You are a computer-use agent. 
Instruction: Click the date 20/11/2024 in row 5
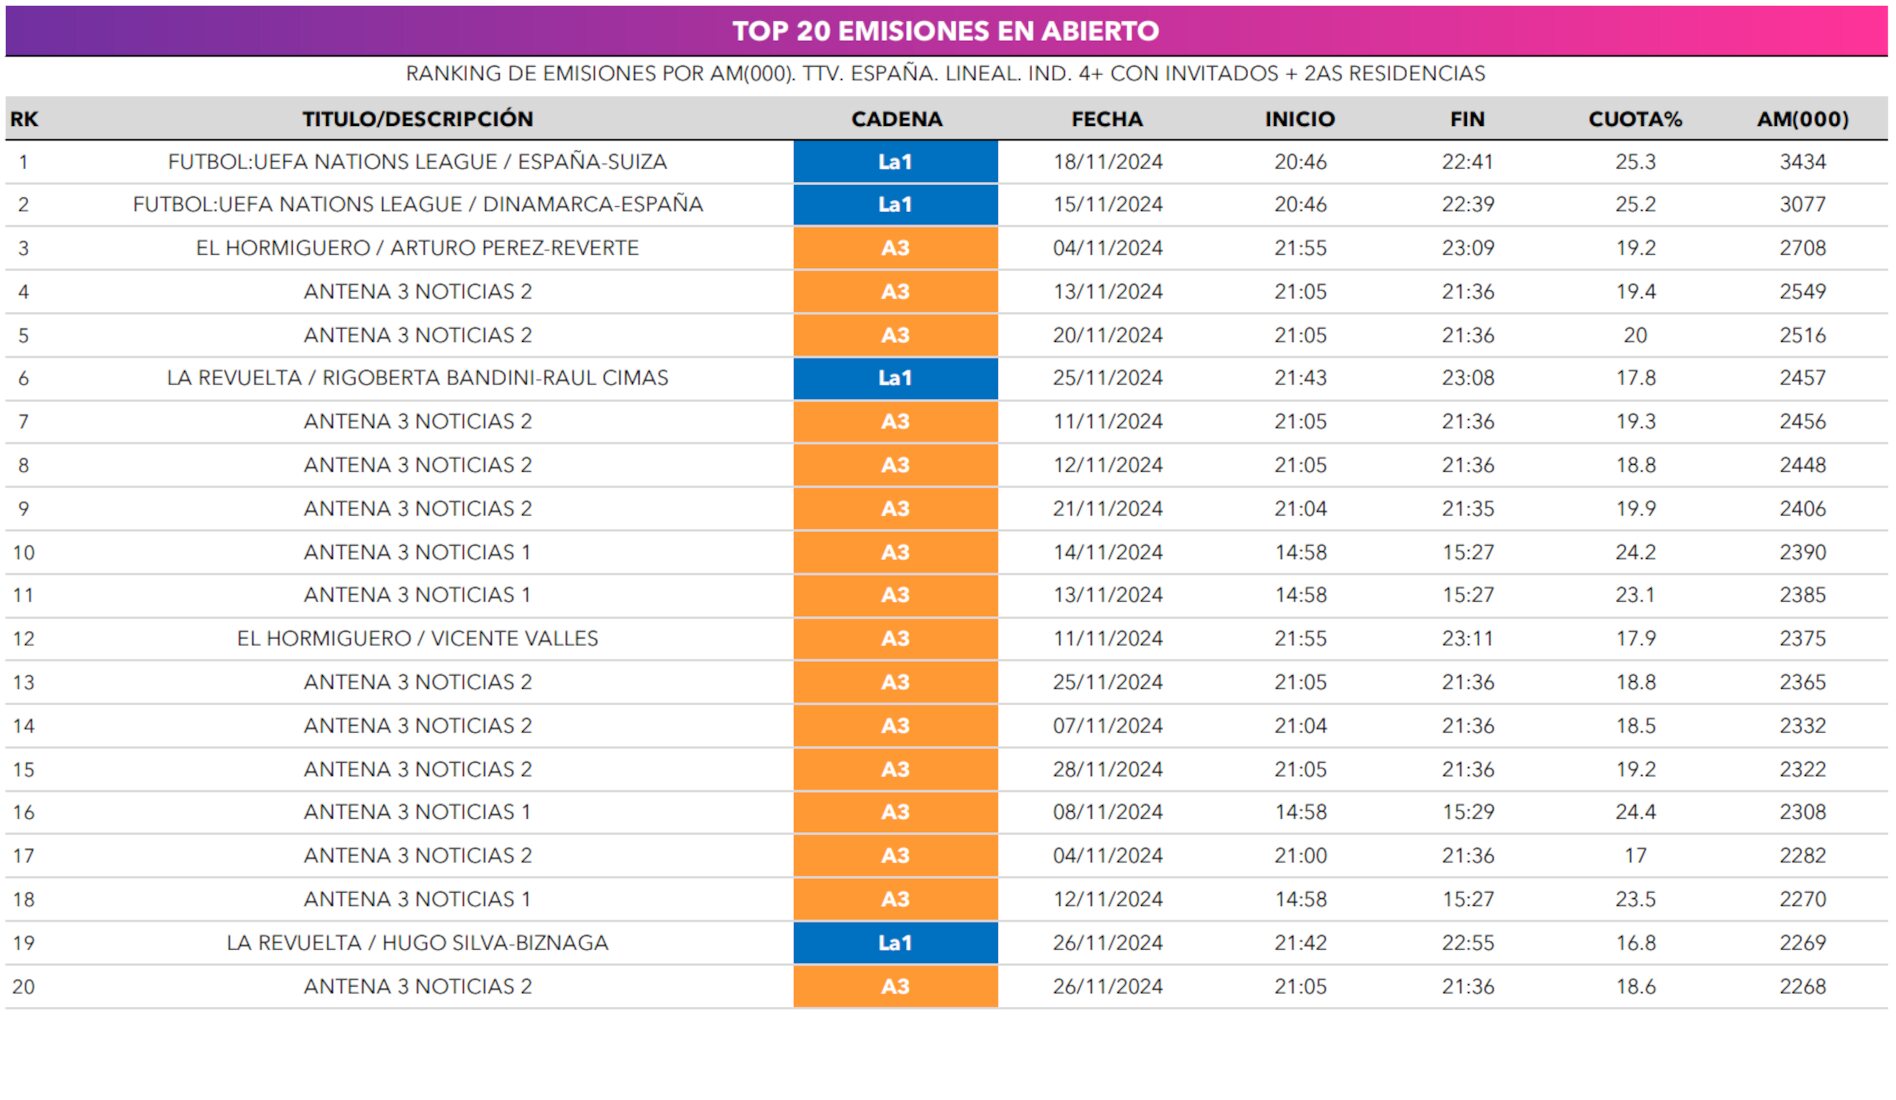pos(1107,335)
